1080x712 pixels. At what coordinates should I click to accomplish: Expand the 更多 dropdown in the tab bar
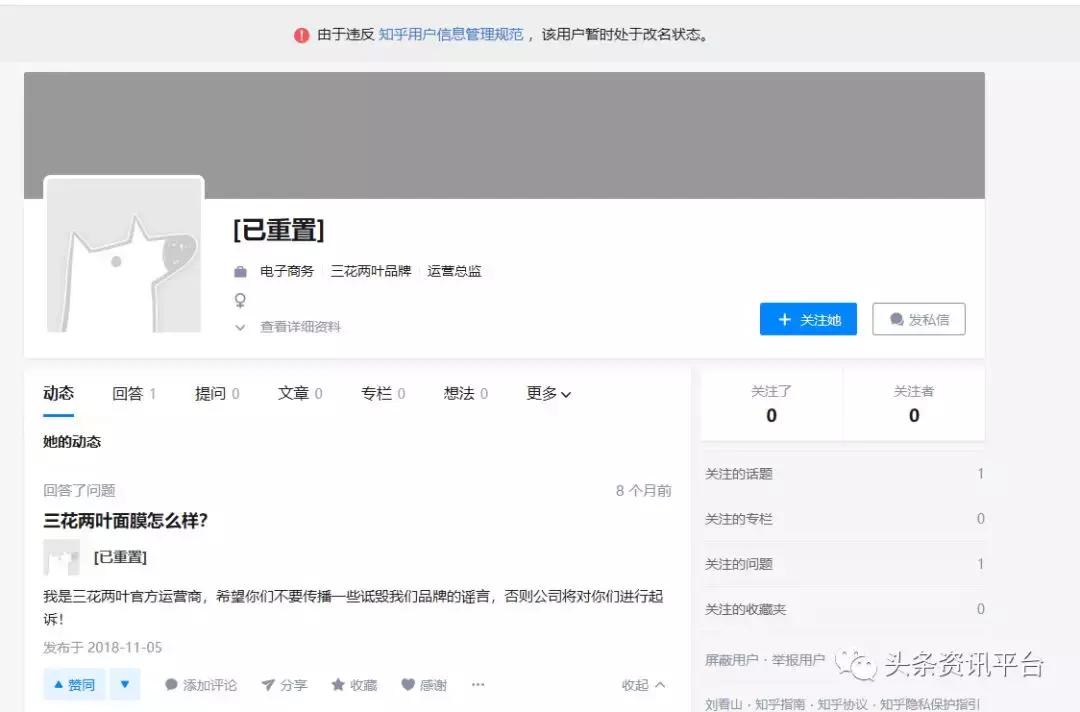tap(547, 393)
